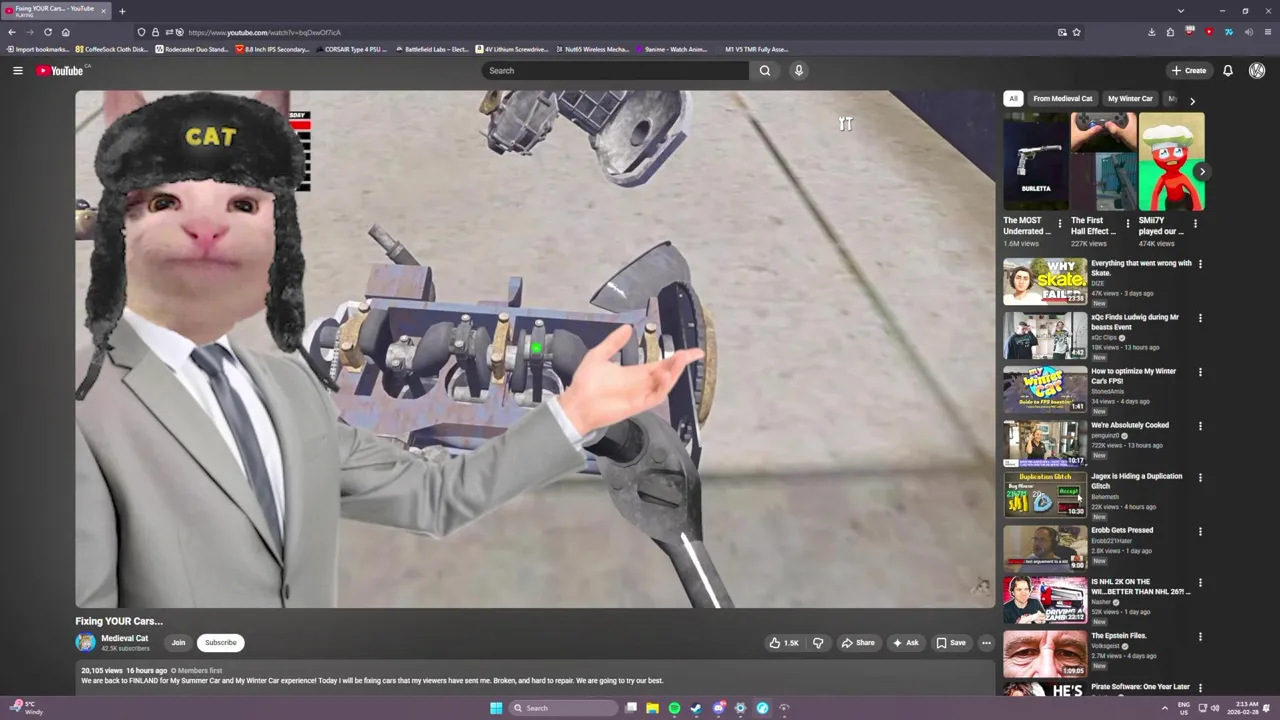This screenshot has width=1280, height=720.
Task: Go to browser home page
Action: pyautogui.click(x=65, y=32)
